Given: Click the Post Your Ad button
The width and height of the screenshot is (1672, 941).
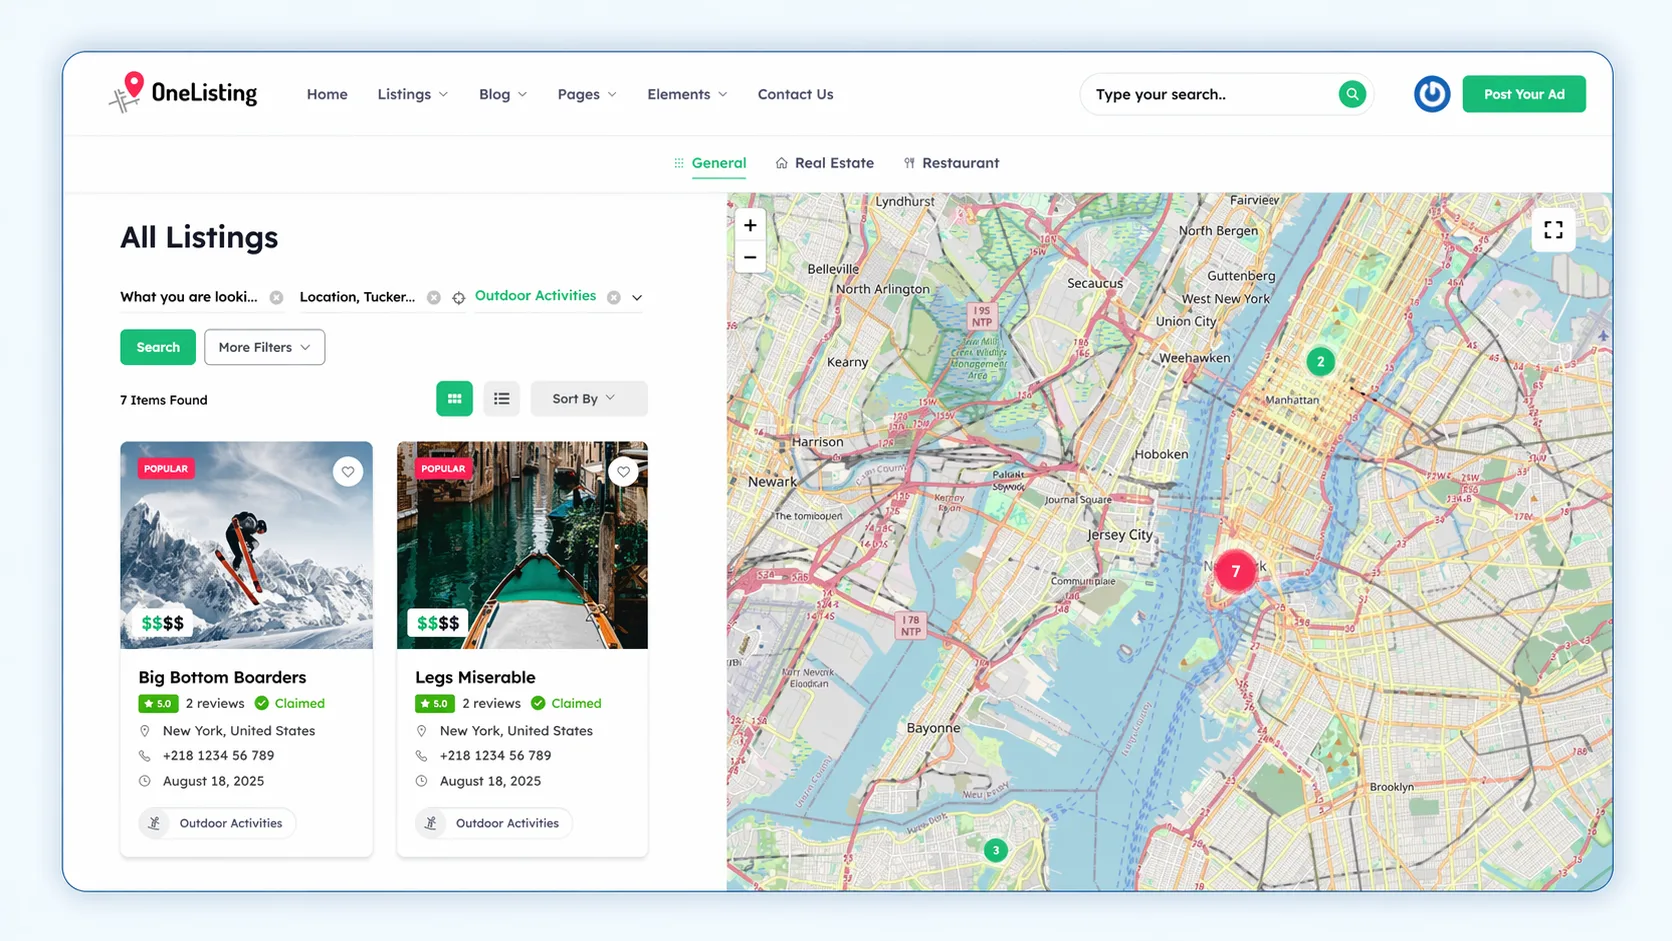Looking at the screenshot, I should pos(1524,94).
